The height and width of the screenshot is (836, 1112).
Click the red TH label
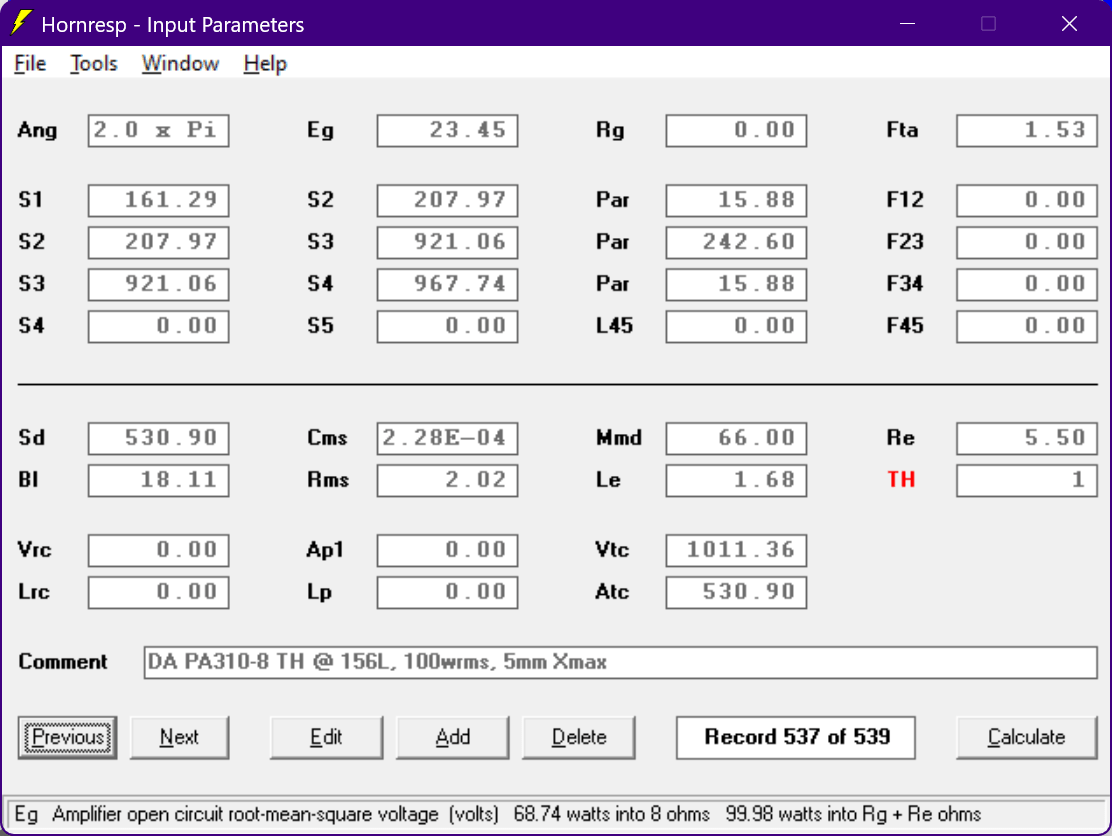tap(901, 480)
